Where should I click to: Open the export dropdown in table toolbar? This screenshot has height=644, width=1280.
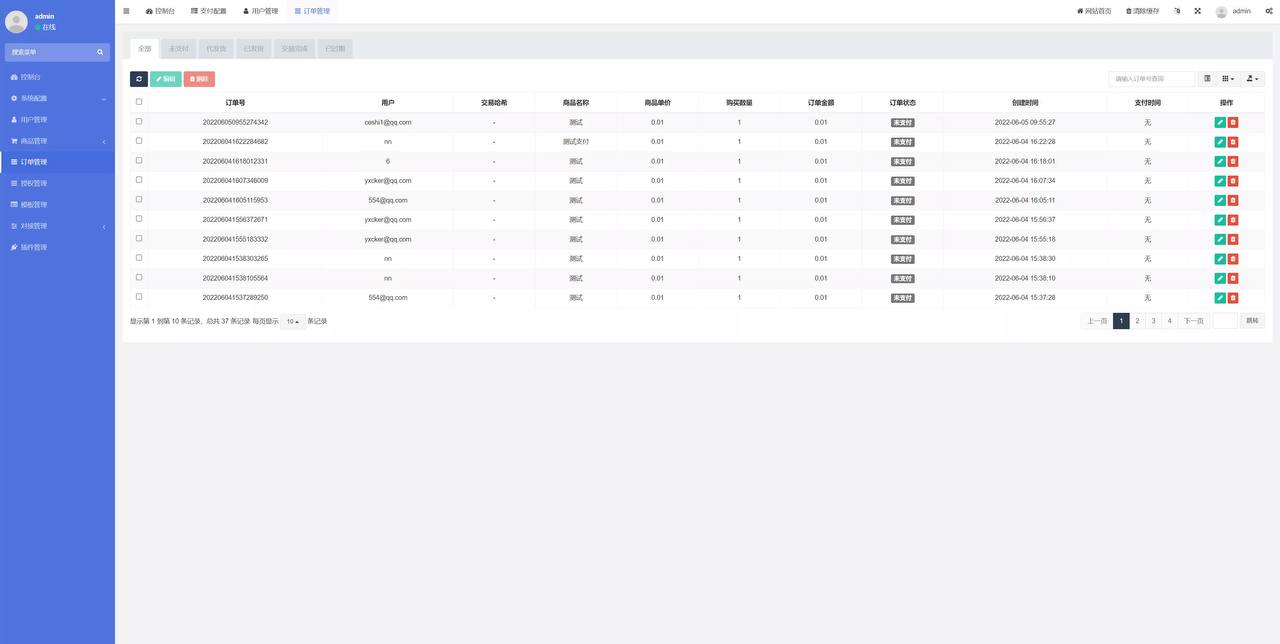[1253, 79]
